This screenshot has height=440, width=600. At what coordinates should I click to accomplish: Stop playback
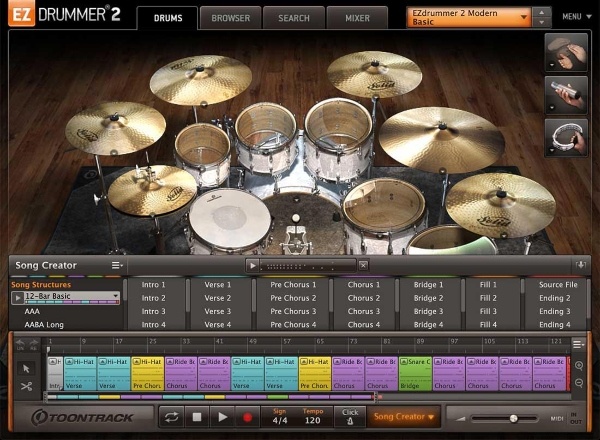197,417
